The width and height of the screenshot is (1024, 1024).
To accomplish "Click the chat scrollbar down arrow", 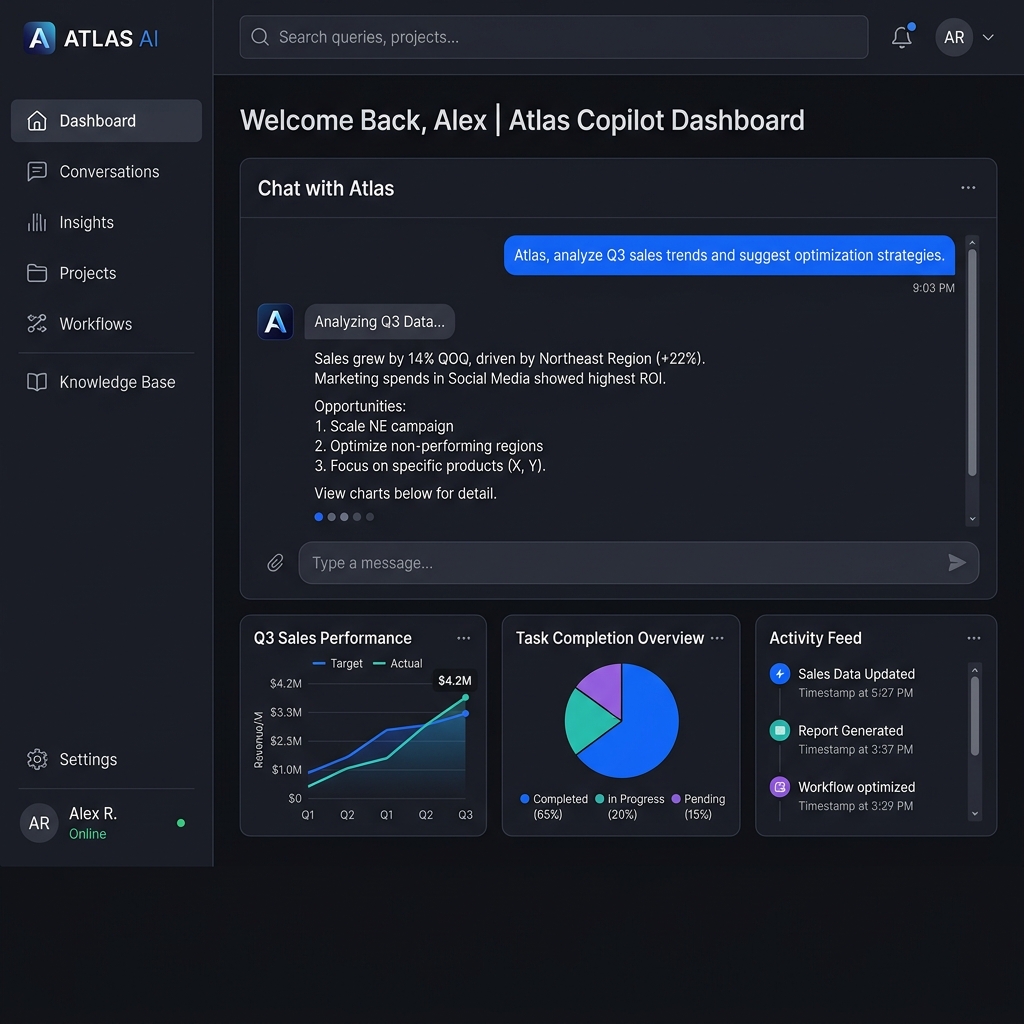I will click(972, 519).
